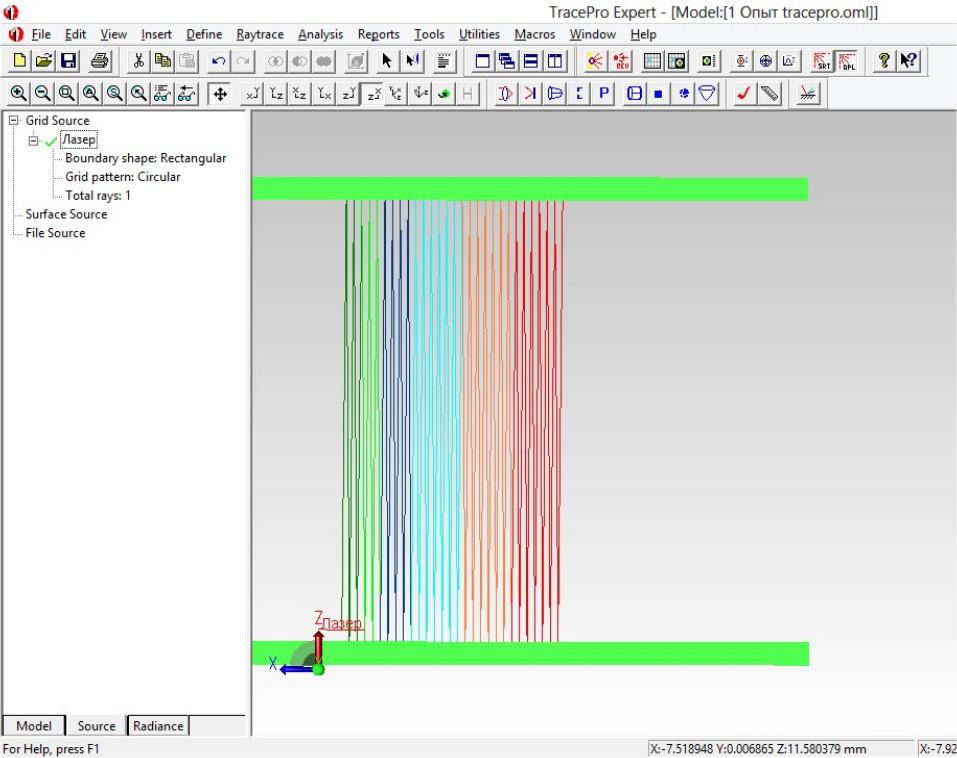Switch to the Model tab

tap(34, 726)
